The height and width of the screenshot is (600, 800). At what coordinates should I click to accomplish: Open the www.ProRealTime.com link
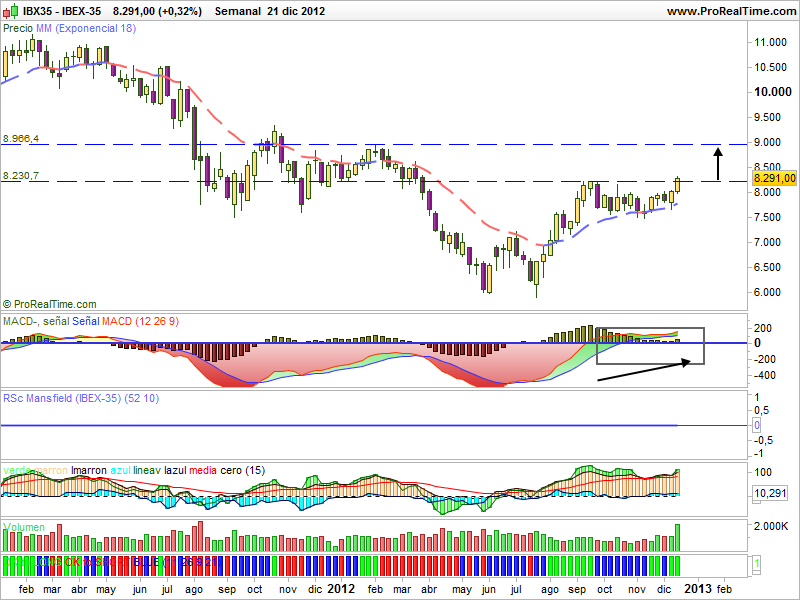729,11
